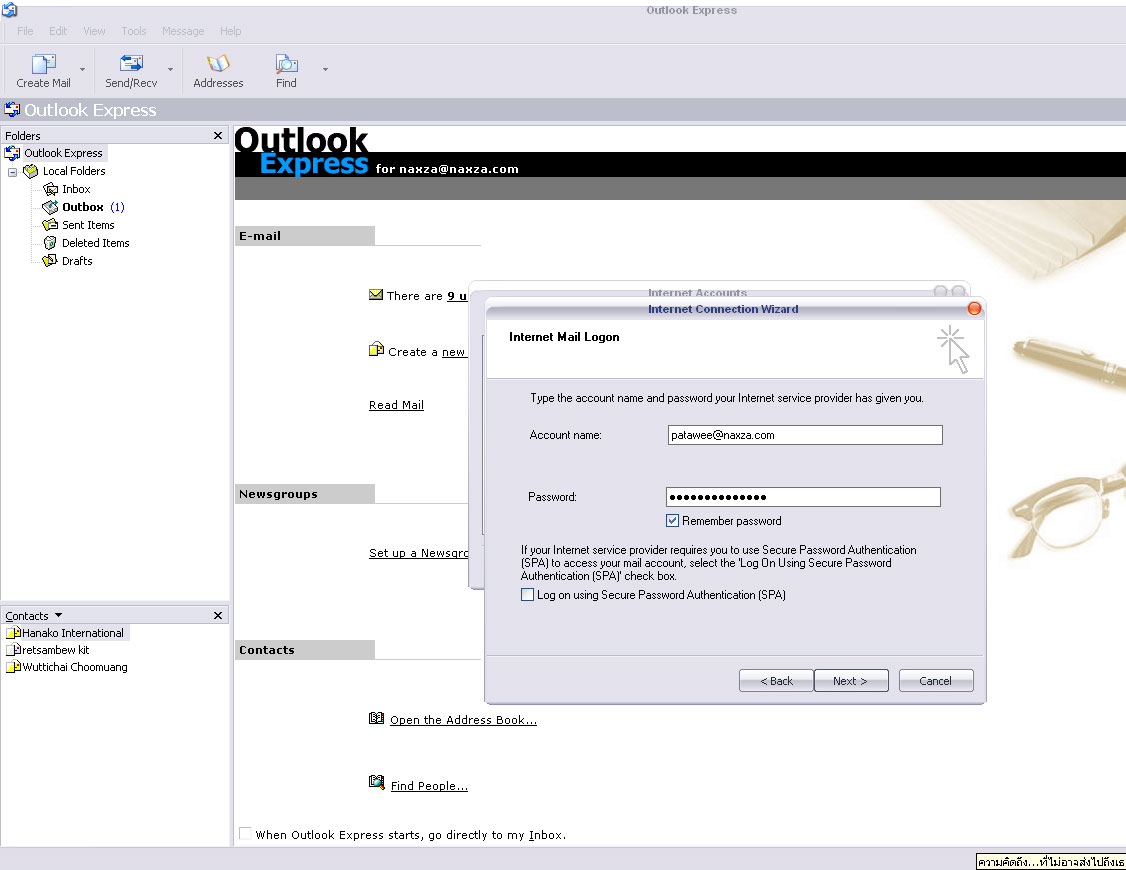Click the Outlook Express banner icon
This screenshot has height=870, width=1126.
click(12, 110)
